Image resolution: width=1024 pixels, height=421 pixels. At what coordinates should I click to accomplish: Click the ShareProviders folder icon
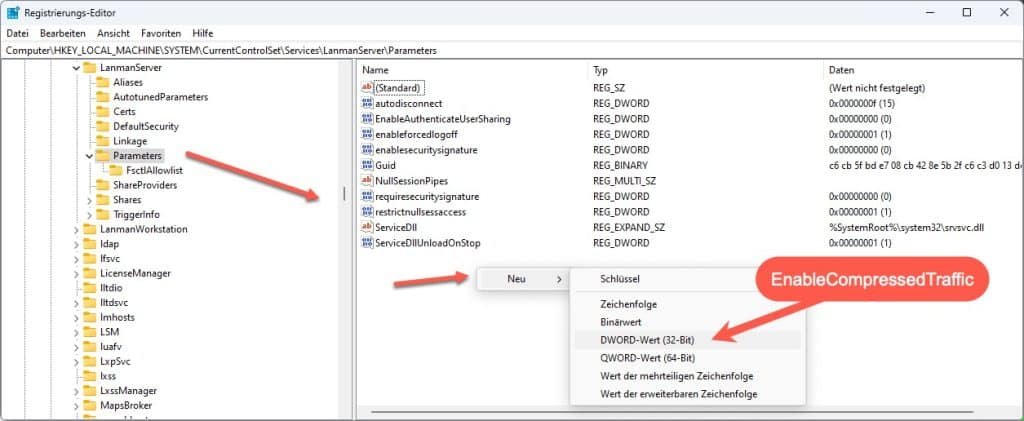point(103,185)
